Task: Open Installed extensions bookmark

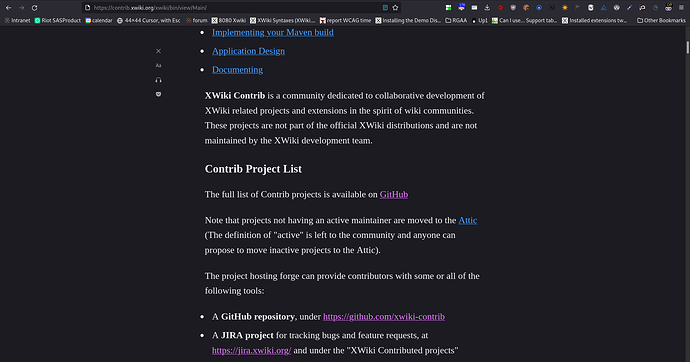Action: click(595, 20)
